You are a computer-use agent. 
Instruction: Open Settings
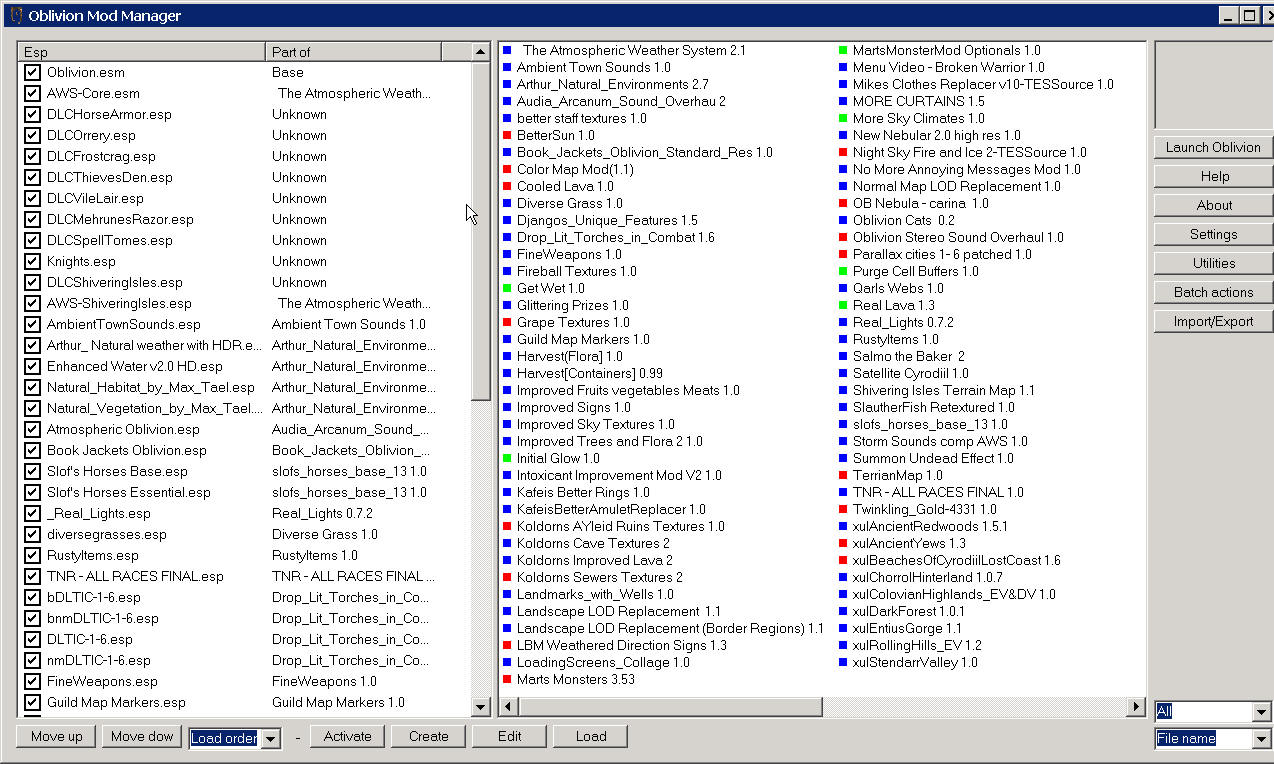pos(1213,234)
